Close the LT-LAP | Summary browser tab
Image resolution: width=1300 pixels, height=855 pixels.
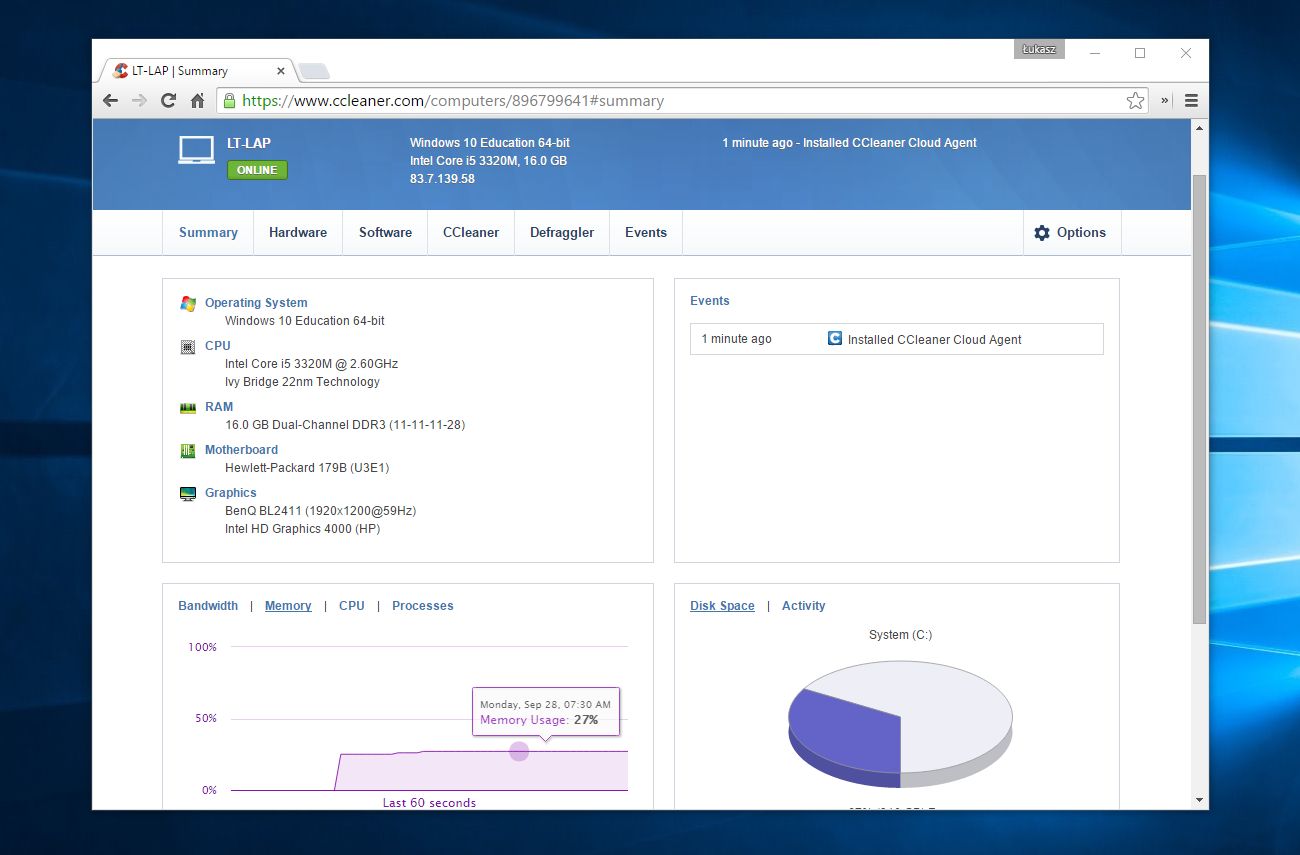280,71
